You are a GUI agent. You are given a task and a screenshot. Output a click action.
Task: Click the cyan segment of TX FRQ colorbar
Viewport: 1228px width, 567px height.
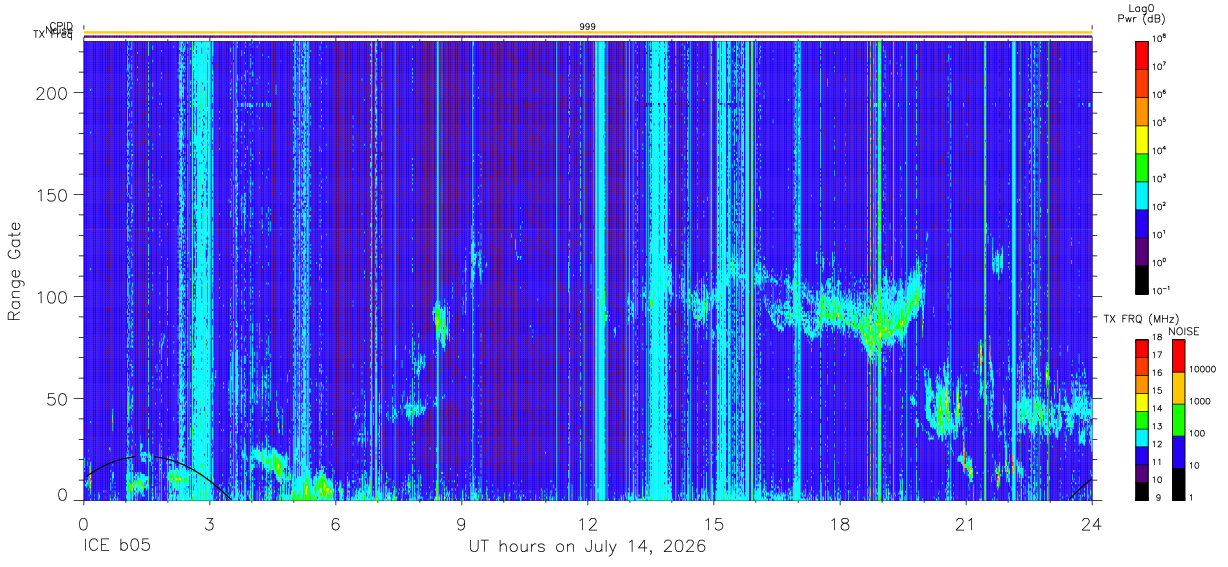pos(1142,438)
